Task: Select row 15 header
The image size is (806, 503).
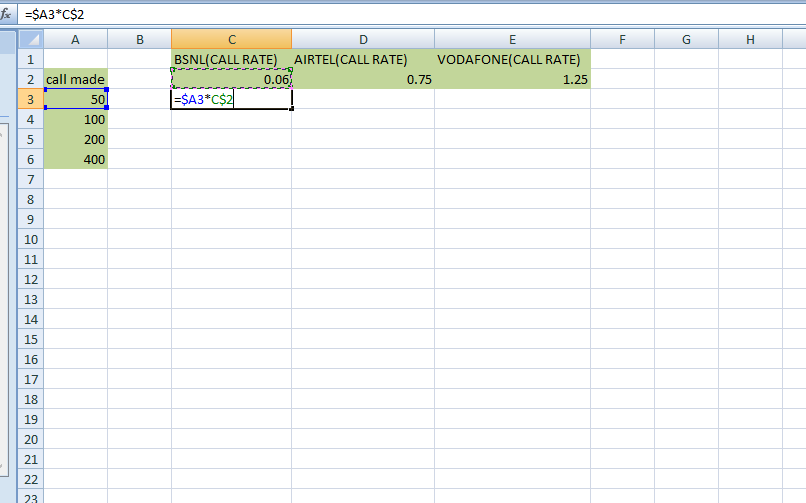Action: click(31, 340)
